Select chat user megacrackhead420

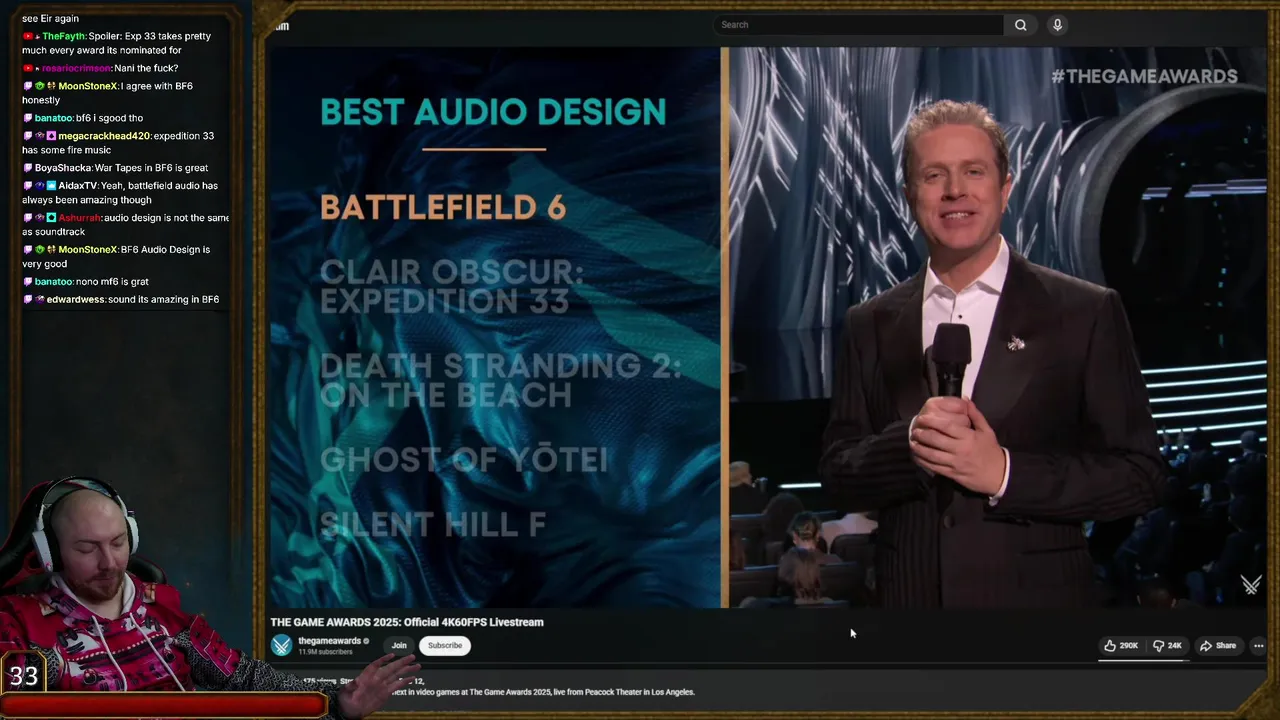point(104,136)
